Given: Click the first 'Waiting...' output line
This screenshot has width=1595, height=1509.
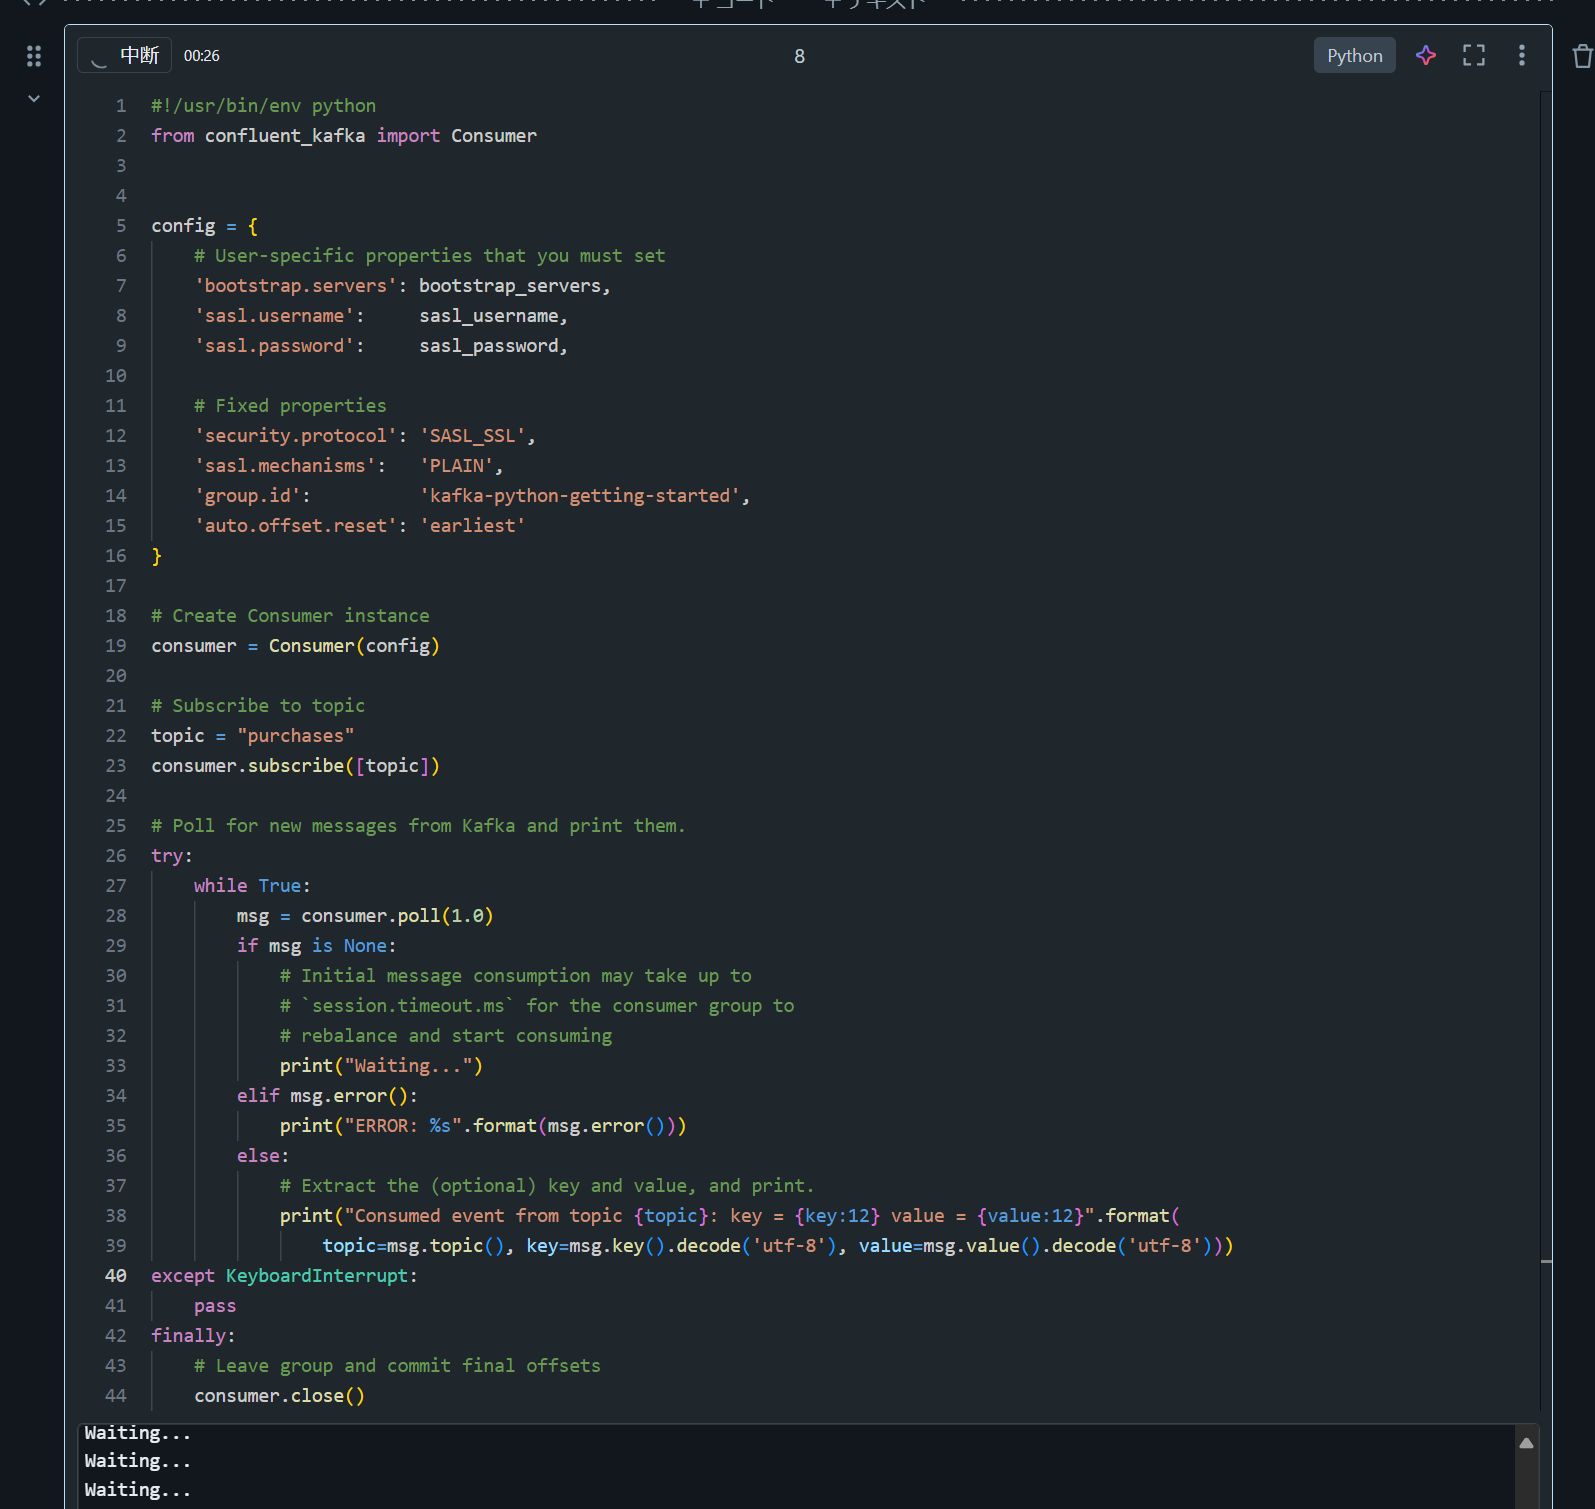Looking at the screenshot, I should [x=138, y=1434].
